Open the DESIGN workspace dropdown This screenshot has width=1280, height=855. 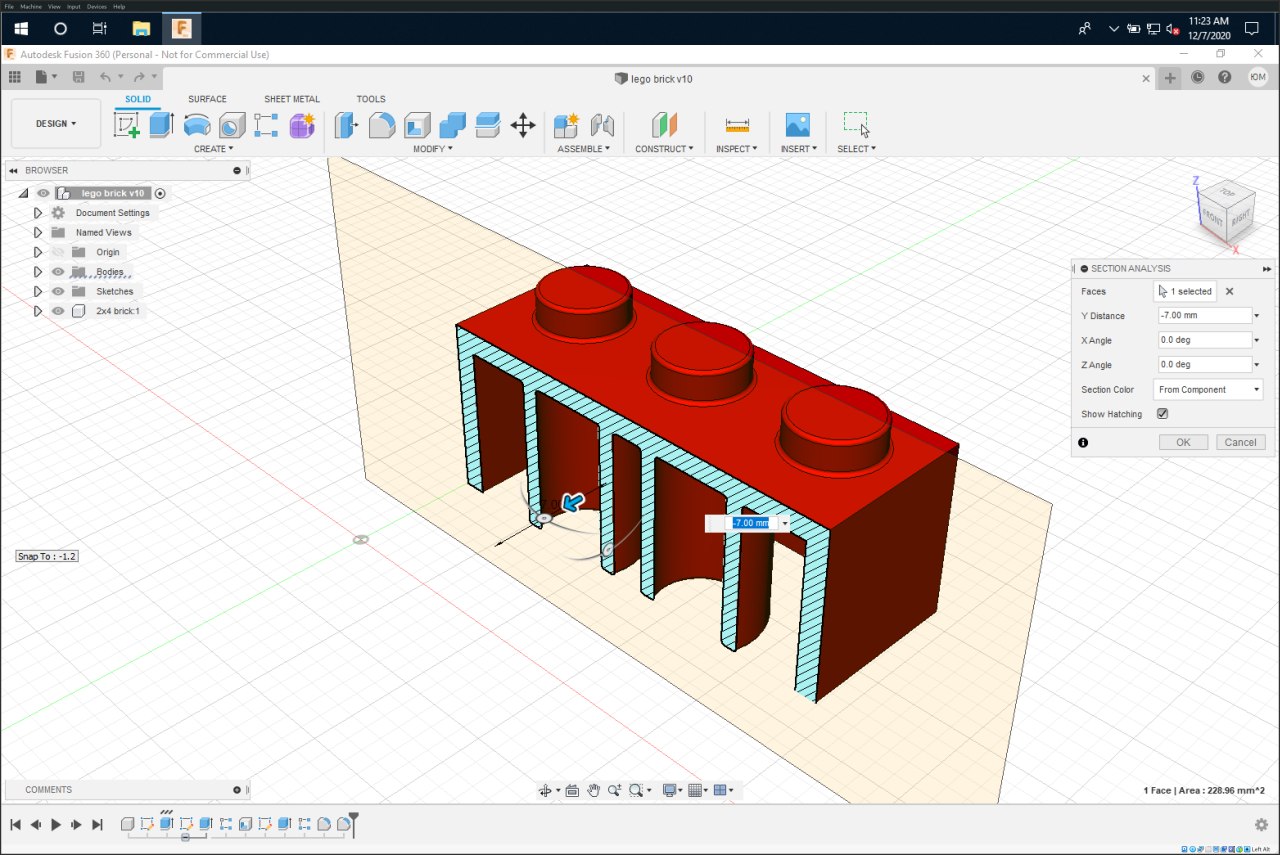56,124
